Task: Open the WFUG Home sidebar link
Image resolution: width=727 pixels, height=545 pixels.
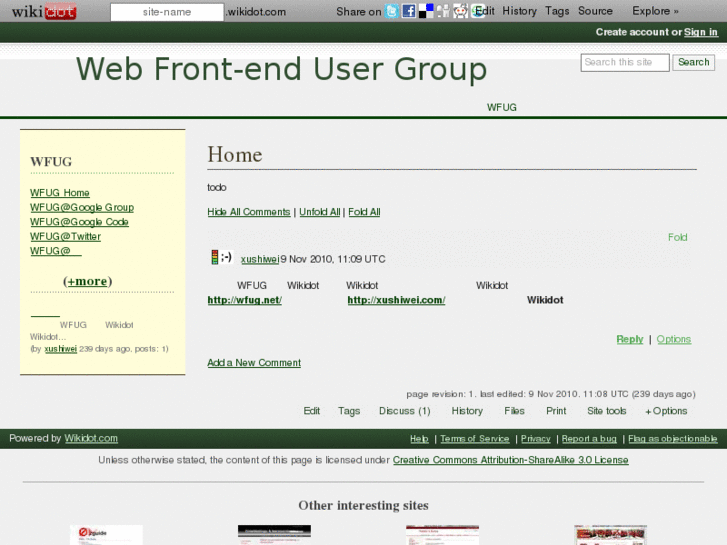Action: 60,192
